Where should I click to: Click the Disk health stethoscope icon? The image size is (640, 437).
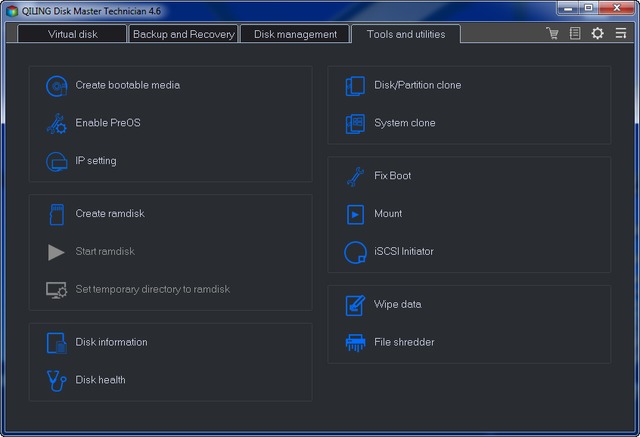pyautogui.click(x=56, y=380)
